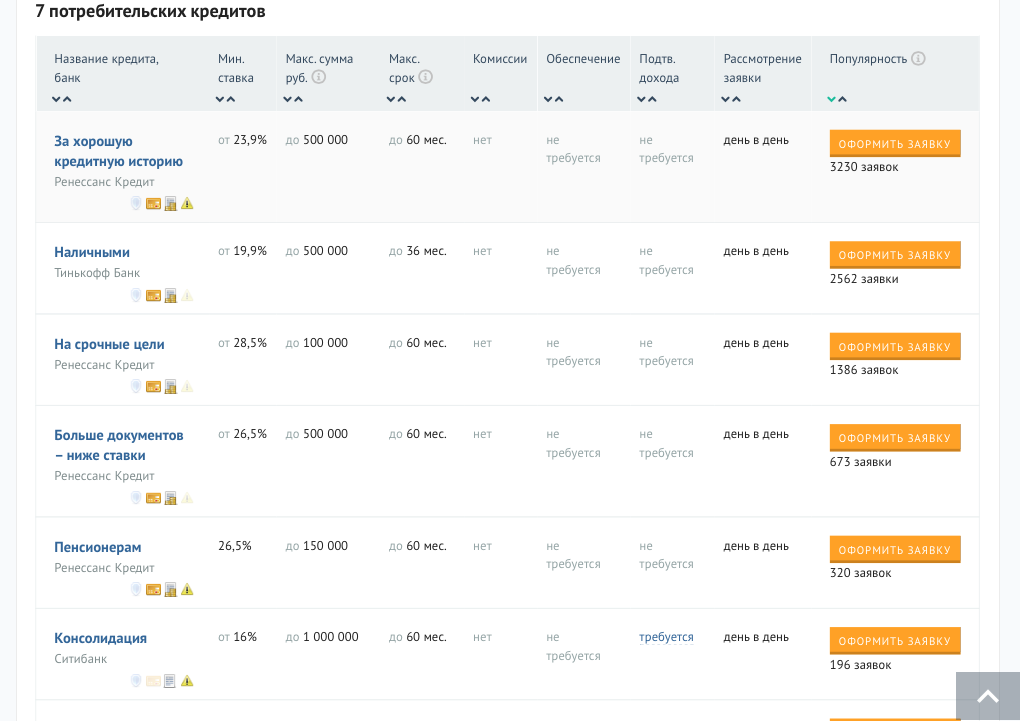Click warning triangle in Консолидация row
Image resolution: width=1020 pixels, height=721 pixels.
coord(187,681)
